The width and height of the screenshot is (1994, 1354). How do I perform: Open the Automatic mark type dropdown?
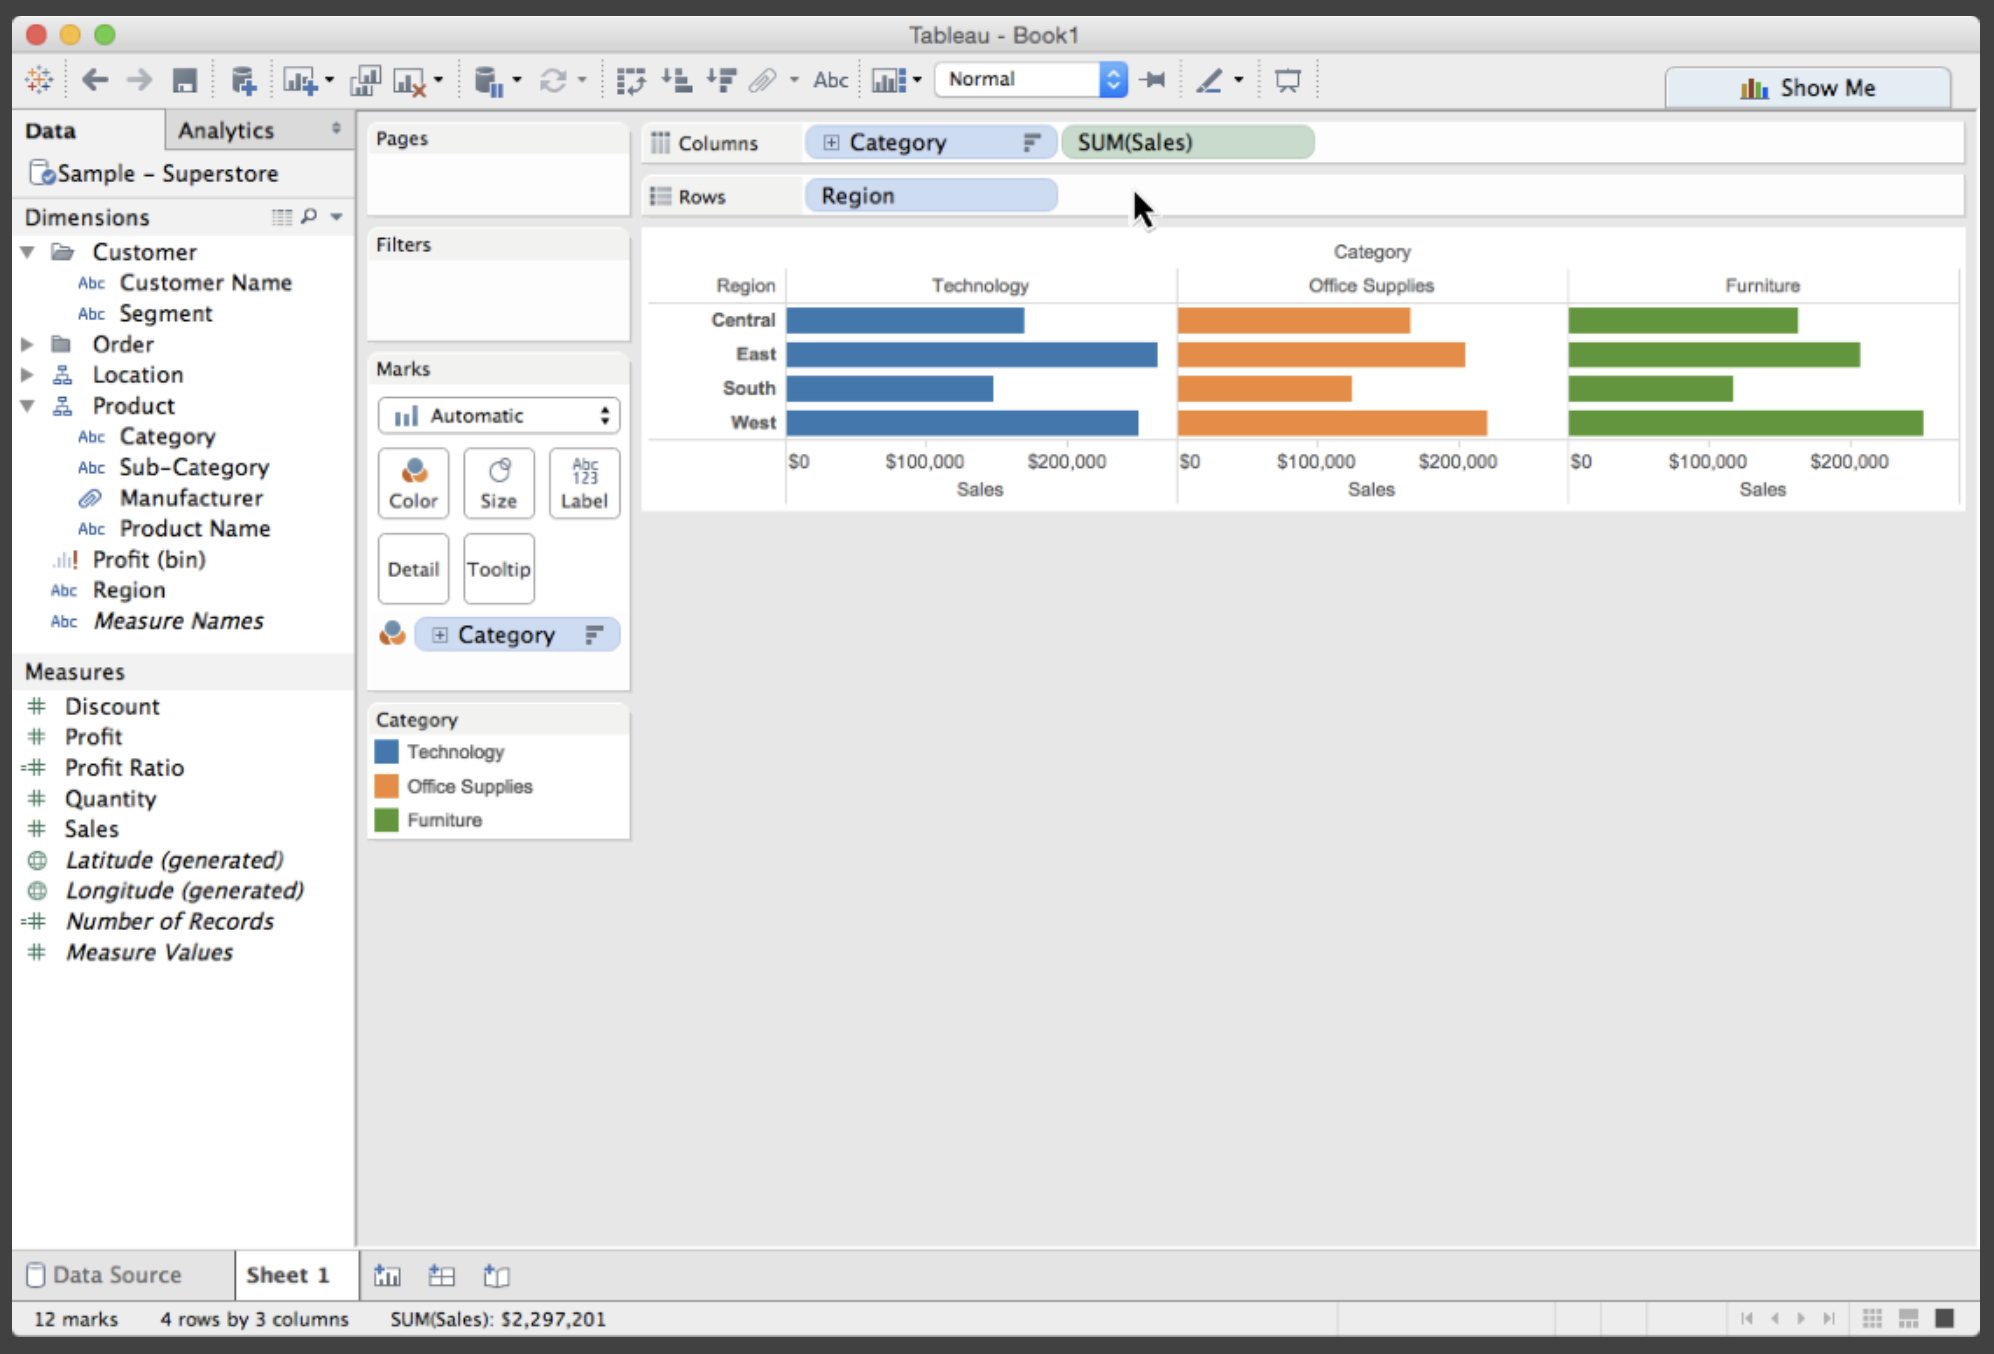click(x=498, y=416)
